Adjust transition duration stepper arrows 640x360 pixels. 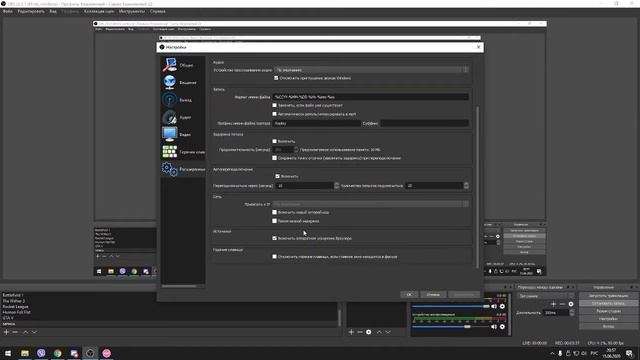[x=572, y=313]
